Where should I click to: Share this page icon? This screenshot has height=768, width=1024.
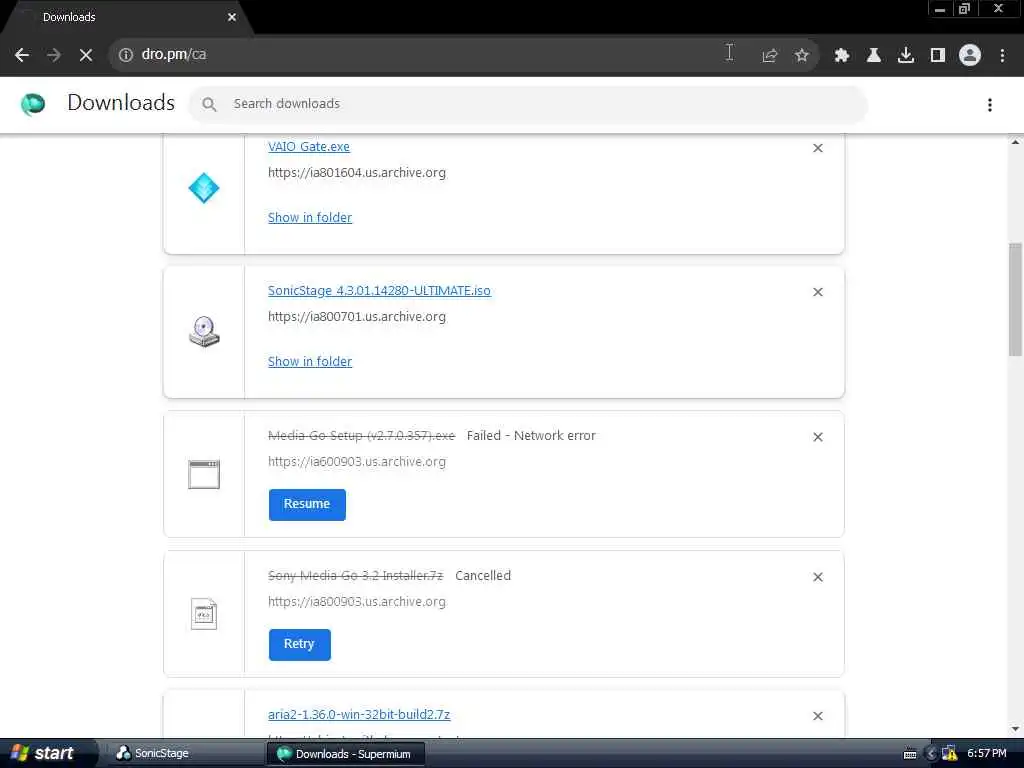769,56
